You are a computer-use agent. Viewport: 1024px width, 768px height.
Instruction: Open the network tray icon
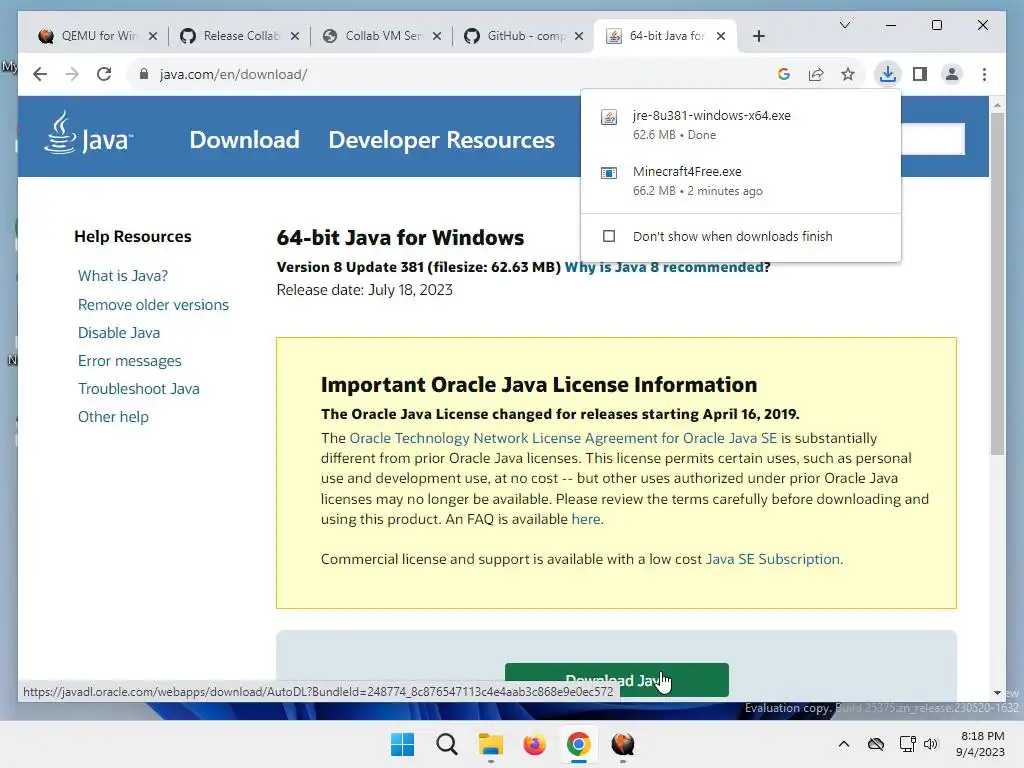tap(906, 744)
